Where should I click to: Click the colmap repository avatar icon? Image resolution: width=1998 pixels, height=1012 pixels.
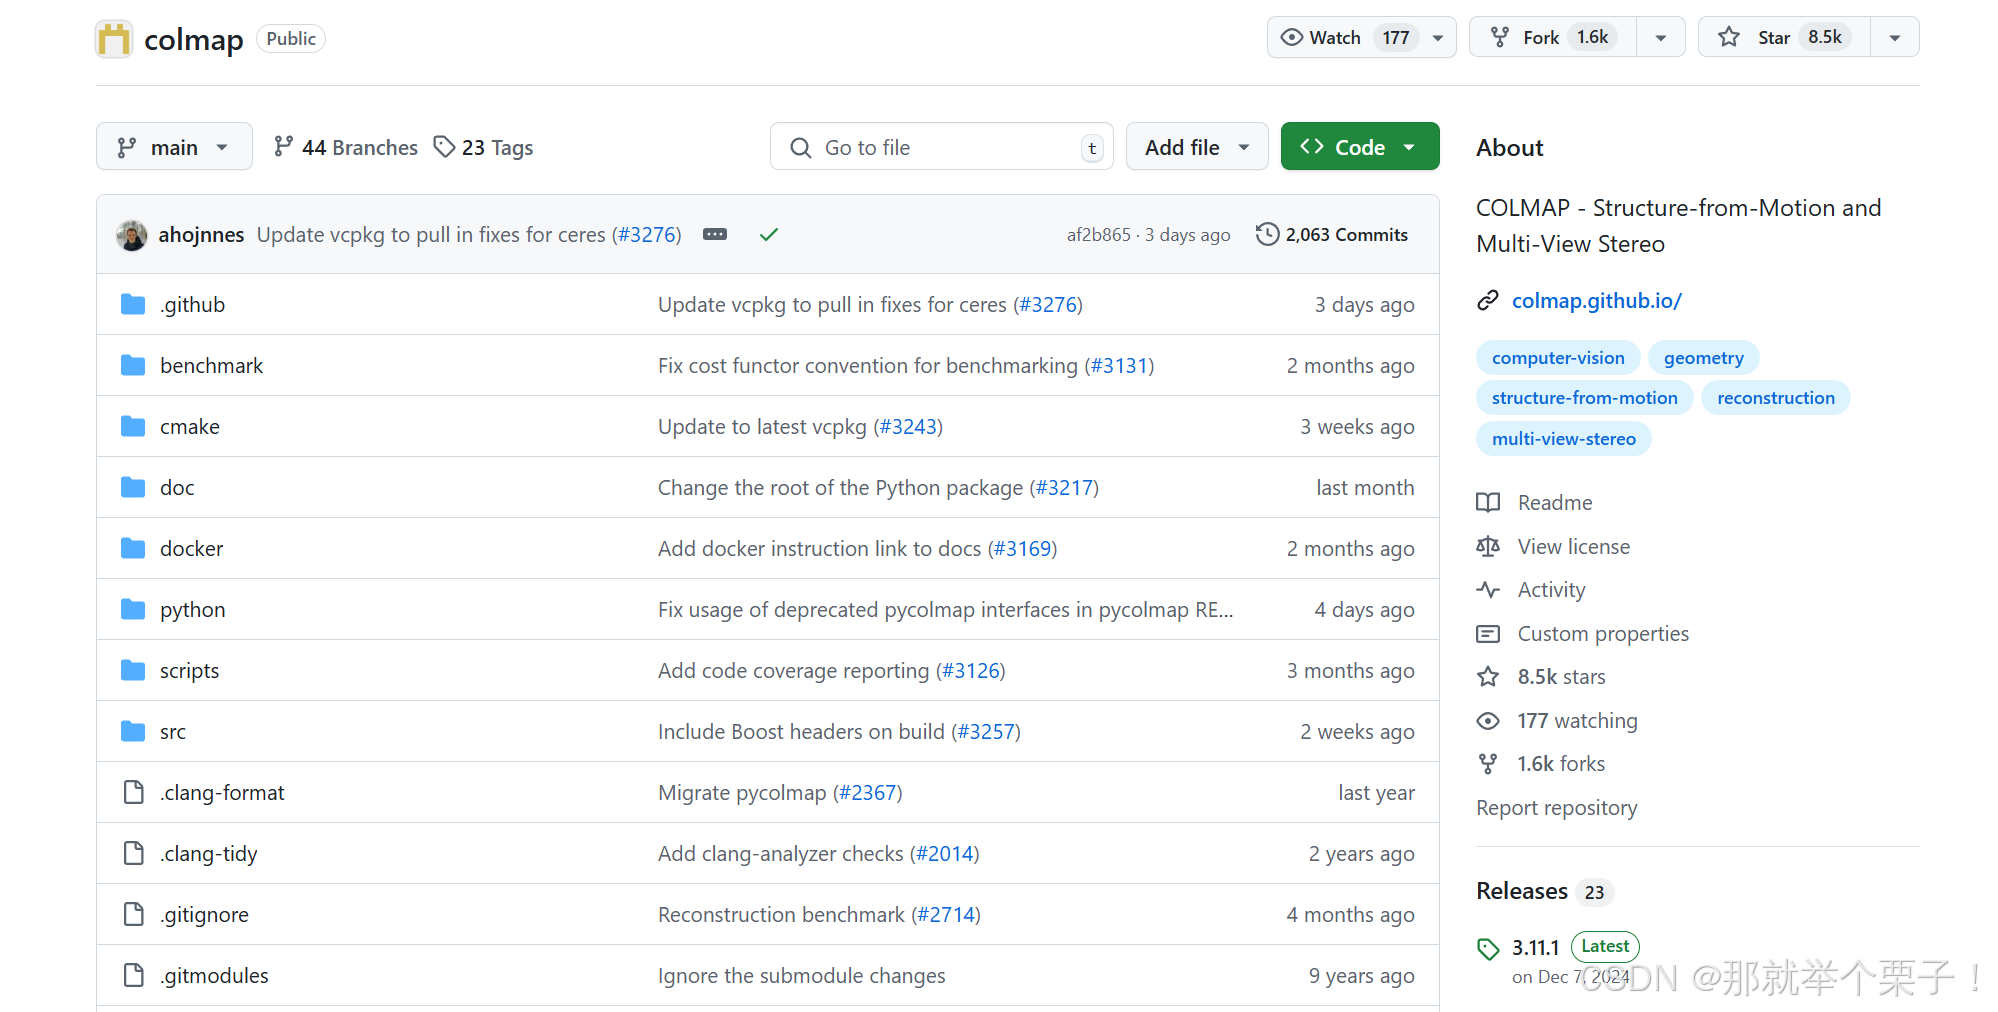(x=114, y=39)
